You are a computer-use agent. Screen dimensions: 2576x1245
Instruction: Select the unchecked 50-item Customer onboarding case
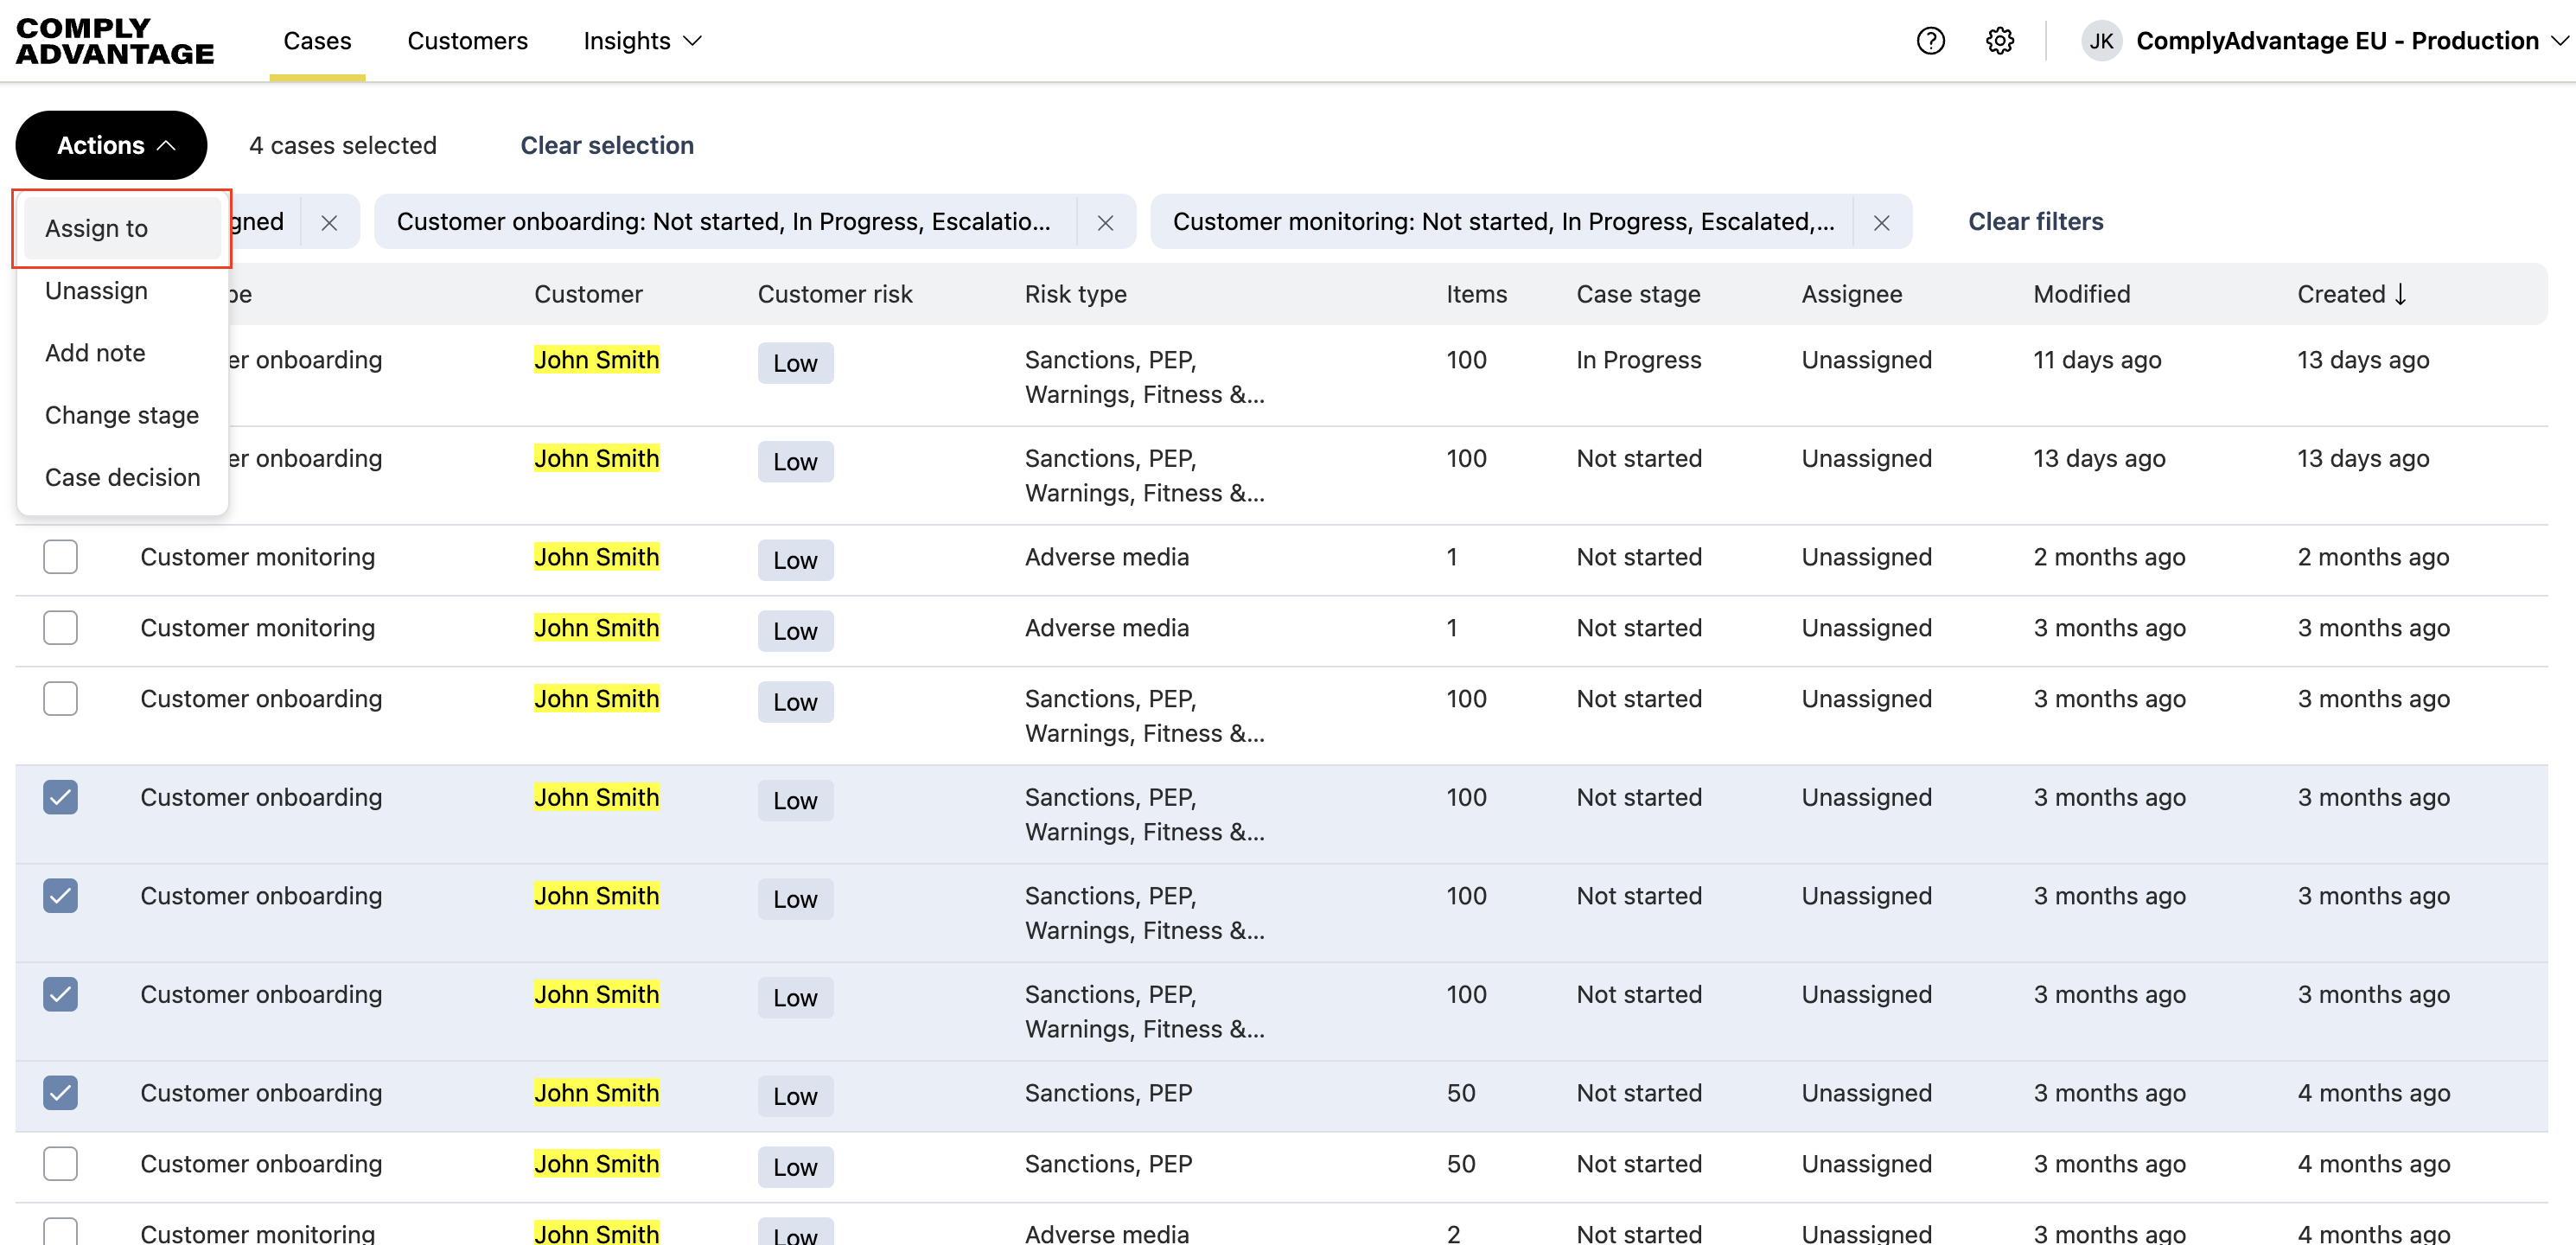(x=60, y=1164)
